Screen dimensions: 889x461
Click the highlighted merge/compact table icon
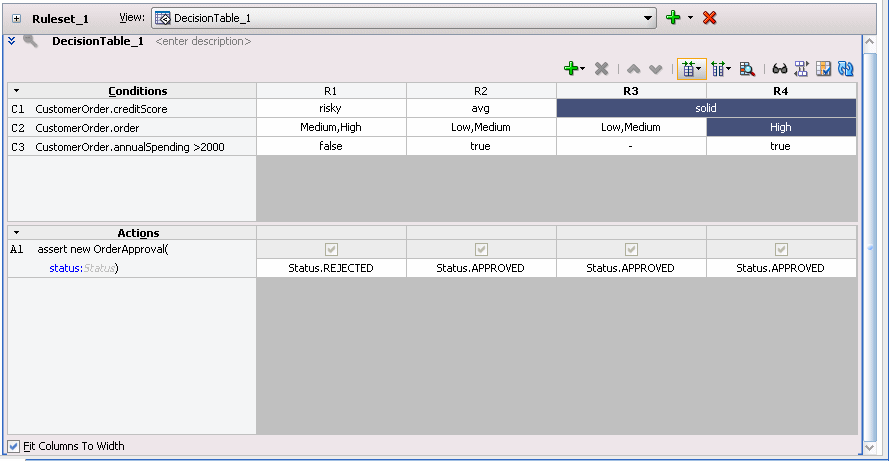click(688, 69)
